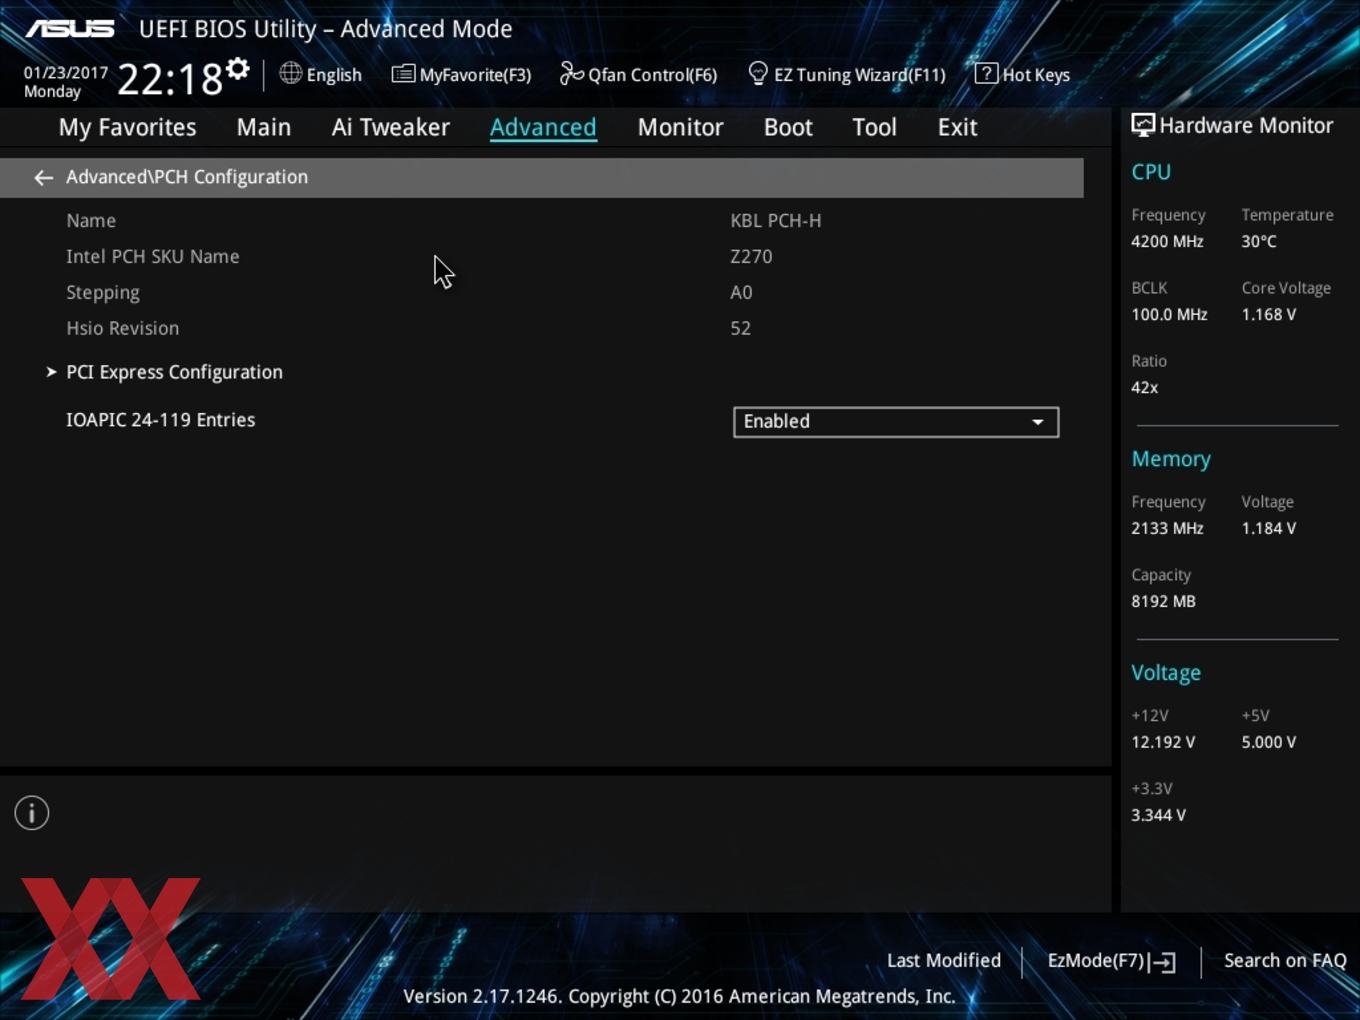Viewport: 1360px width, 1020px height.
Task: Click the Core Voltage 1.168 V
Action: coord(1268,314)
